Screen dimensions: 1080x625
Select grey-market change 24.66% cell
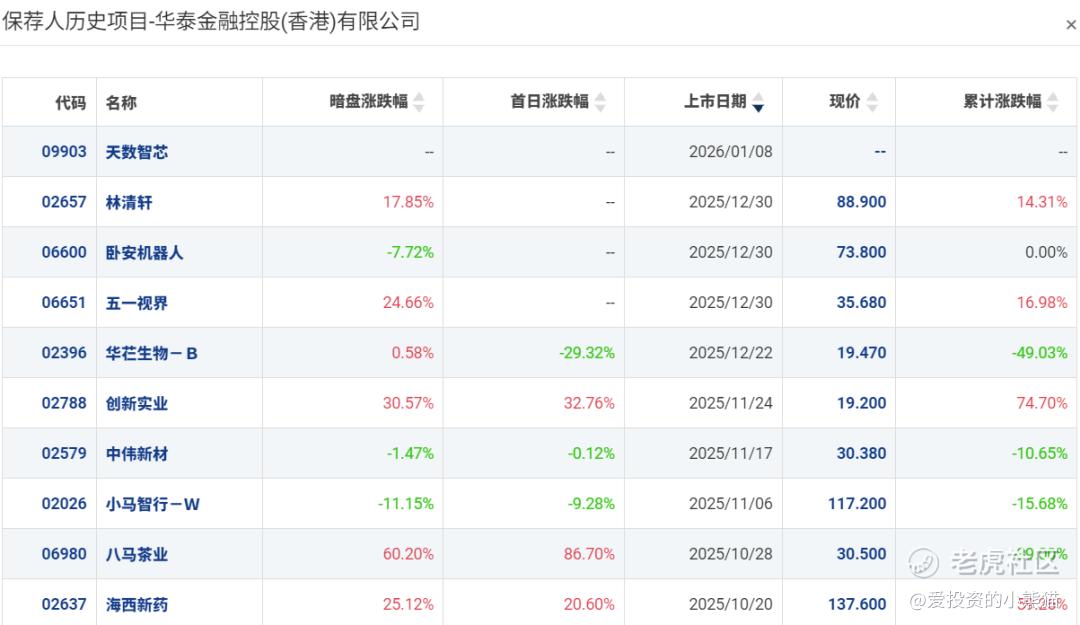(x=408, y=303)
